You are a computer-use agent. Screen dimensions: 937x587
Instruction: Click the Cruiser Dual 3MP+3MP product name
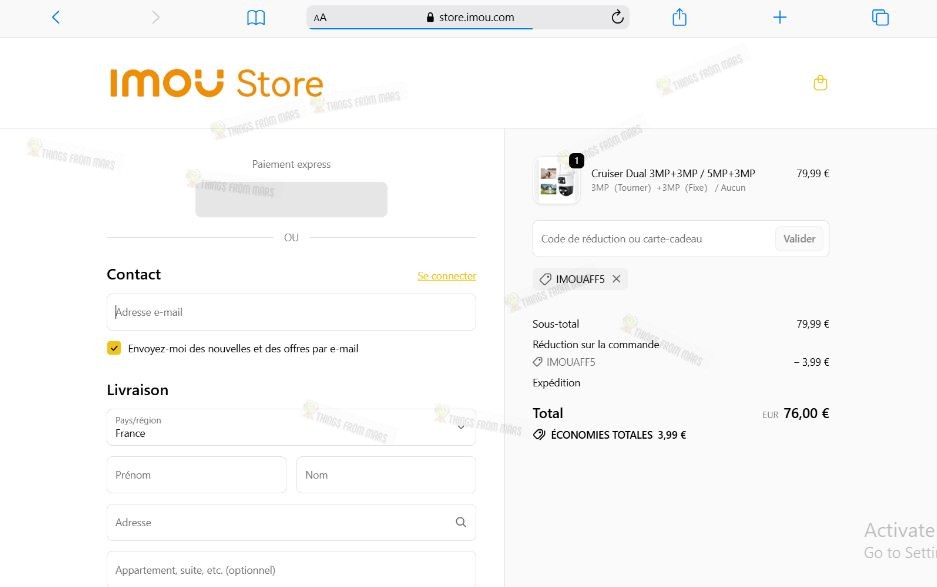coord(673,173)
